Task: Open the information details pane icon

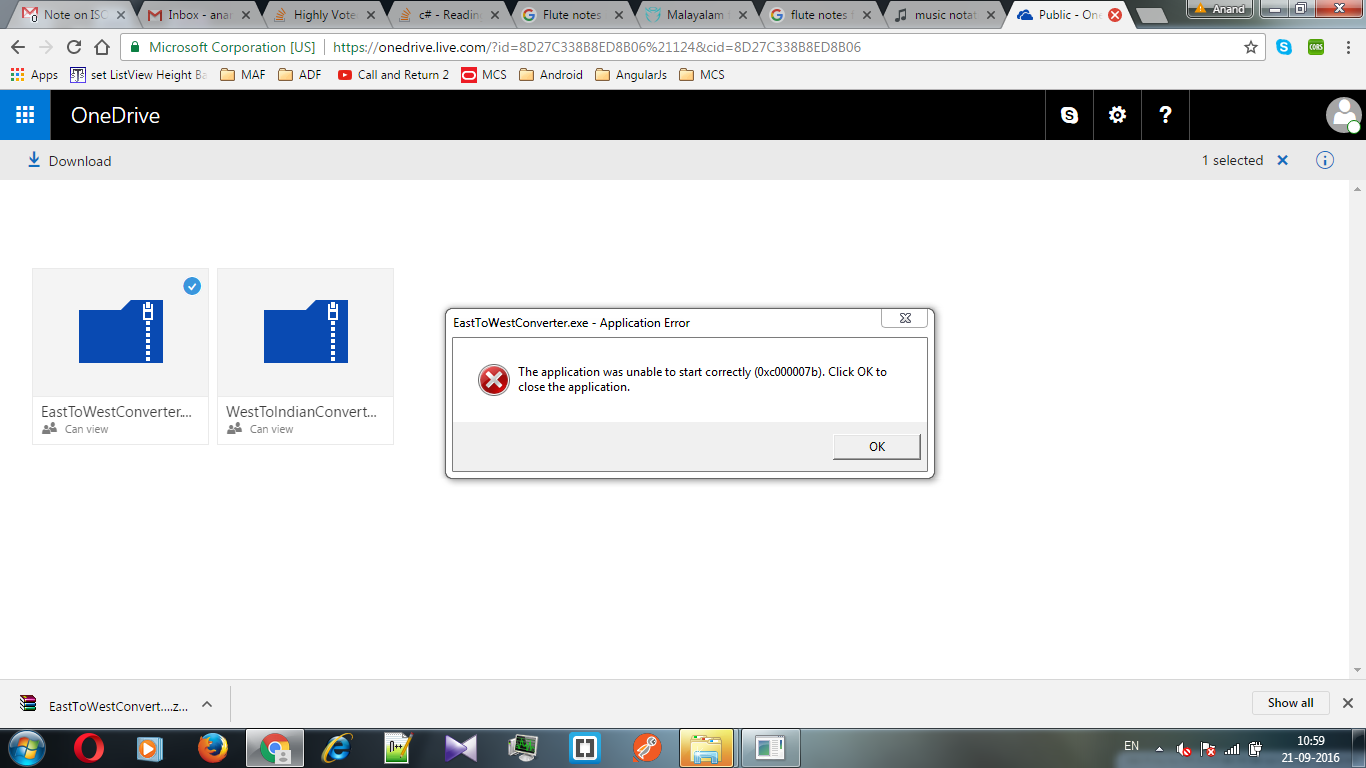Action: (1325, 160)
